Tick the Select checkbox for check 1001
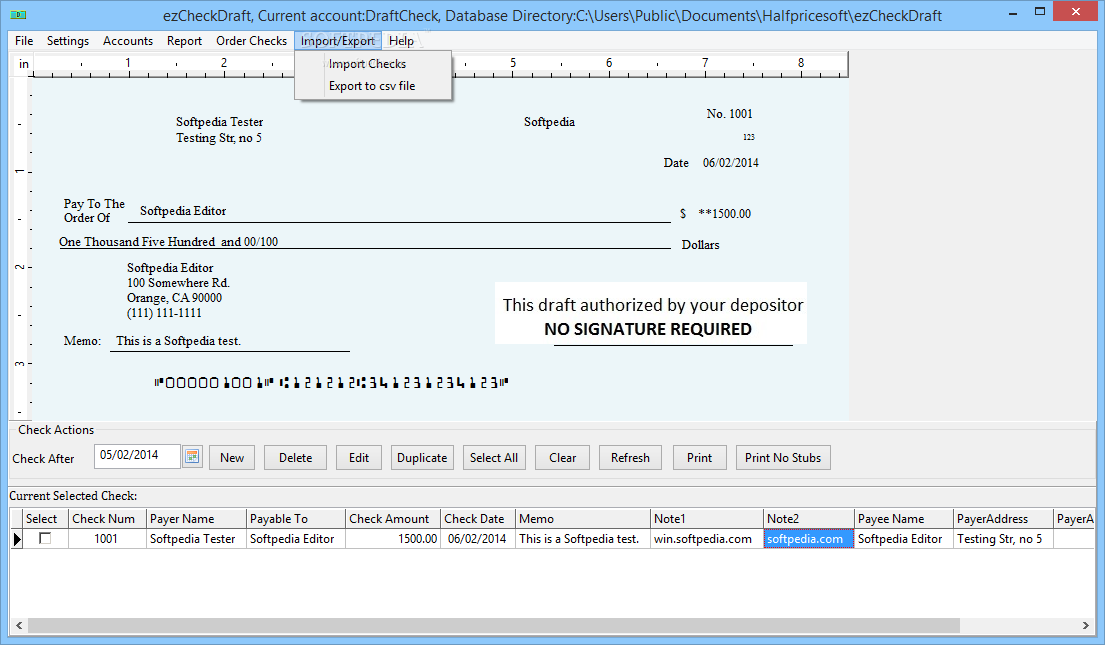Screen dimensions: 1105x645 (x=45, y=539)
